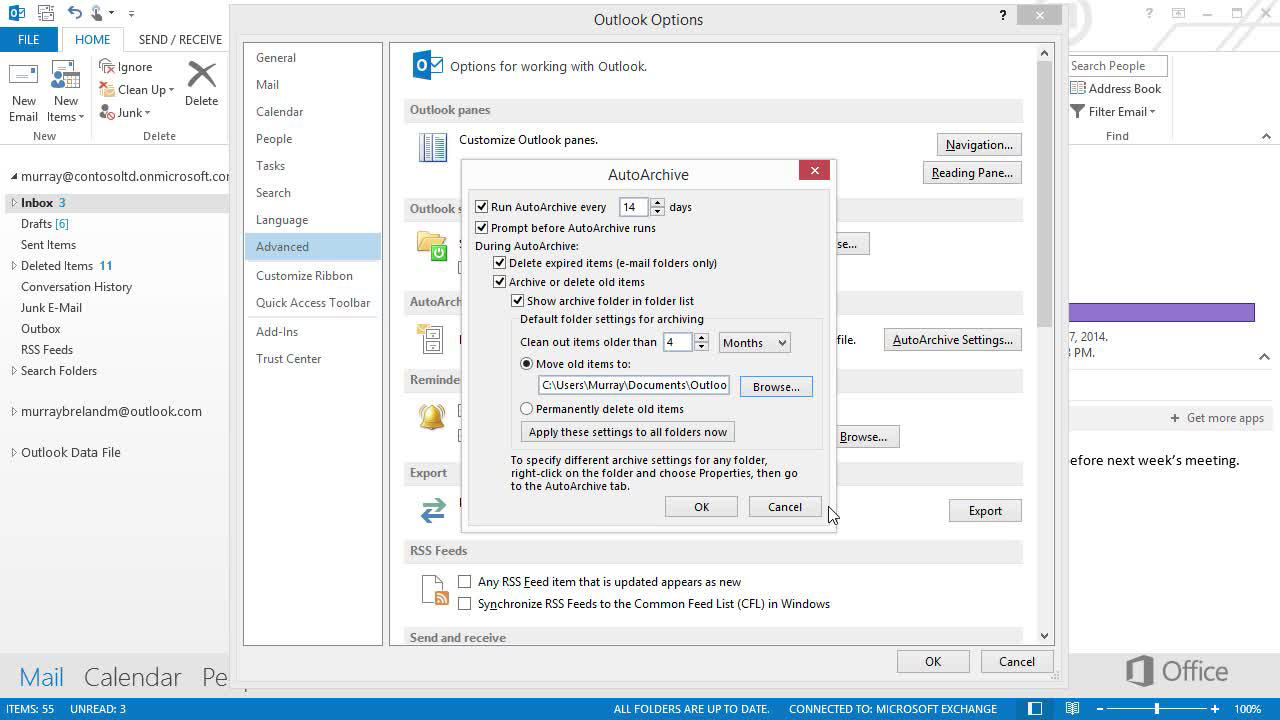Click the reading view icon in status bar
This screenshot has height=720, width=1280.
(x=1072, y=709)
